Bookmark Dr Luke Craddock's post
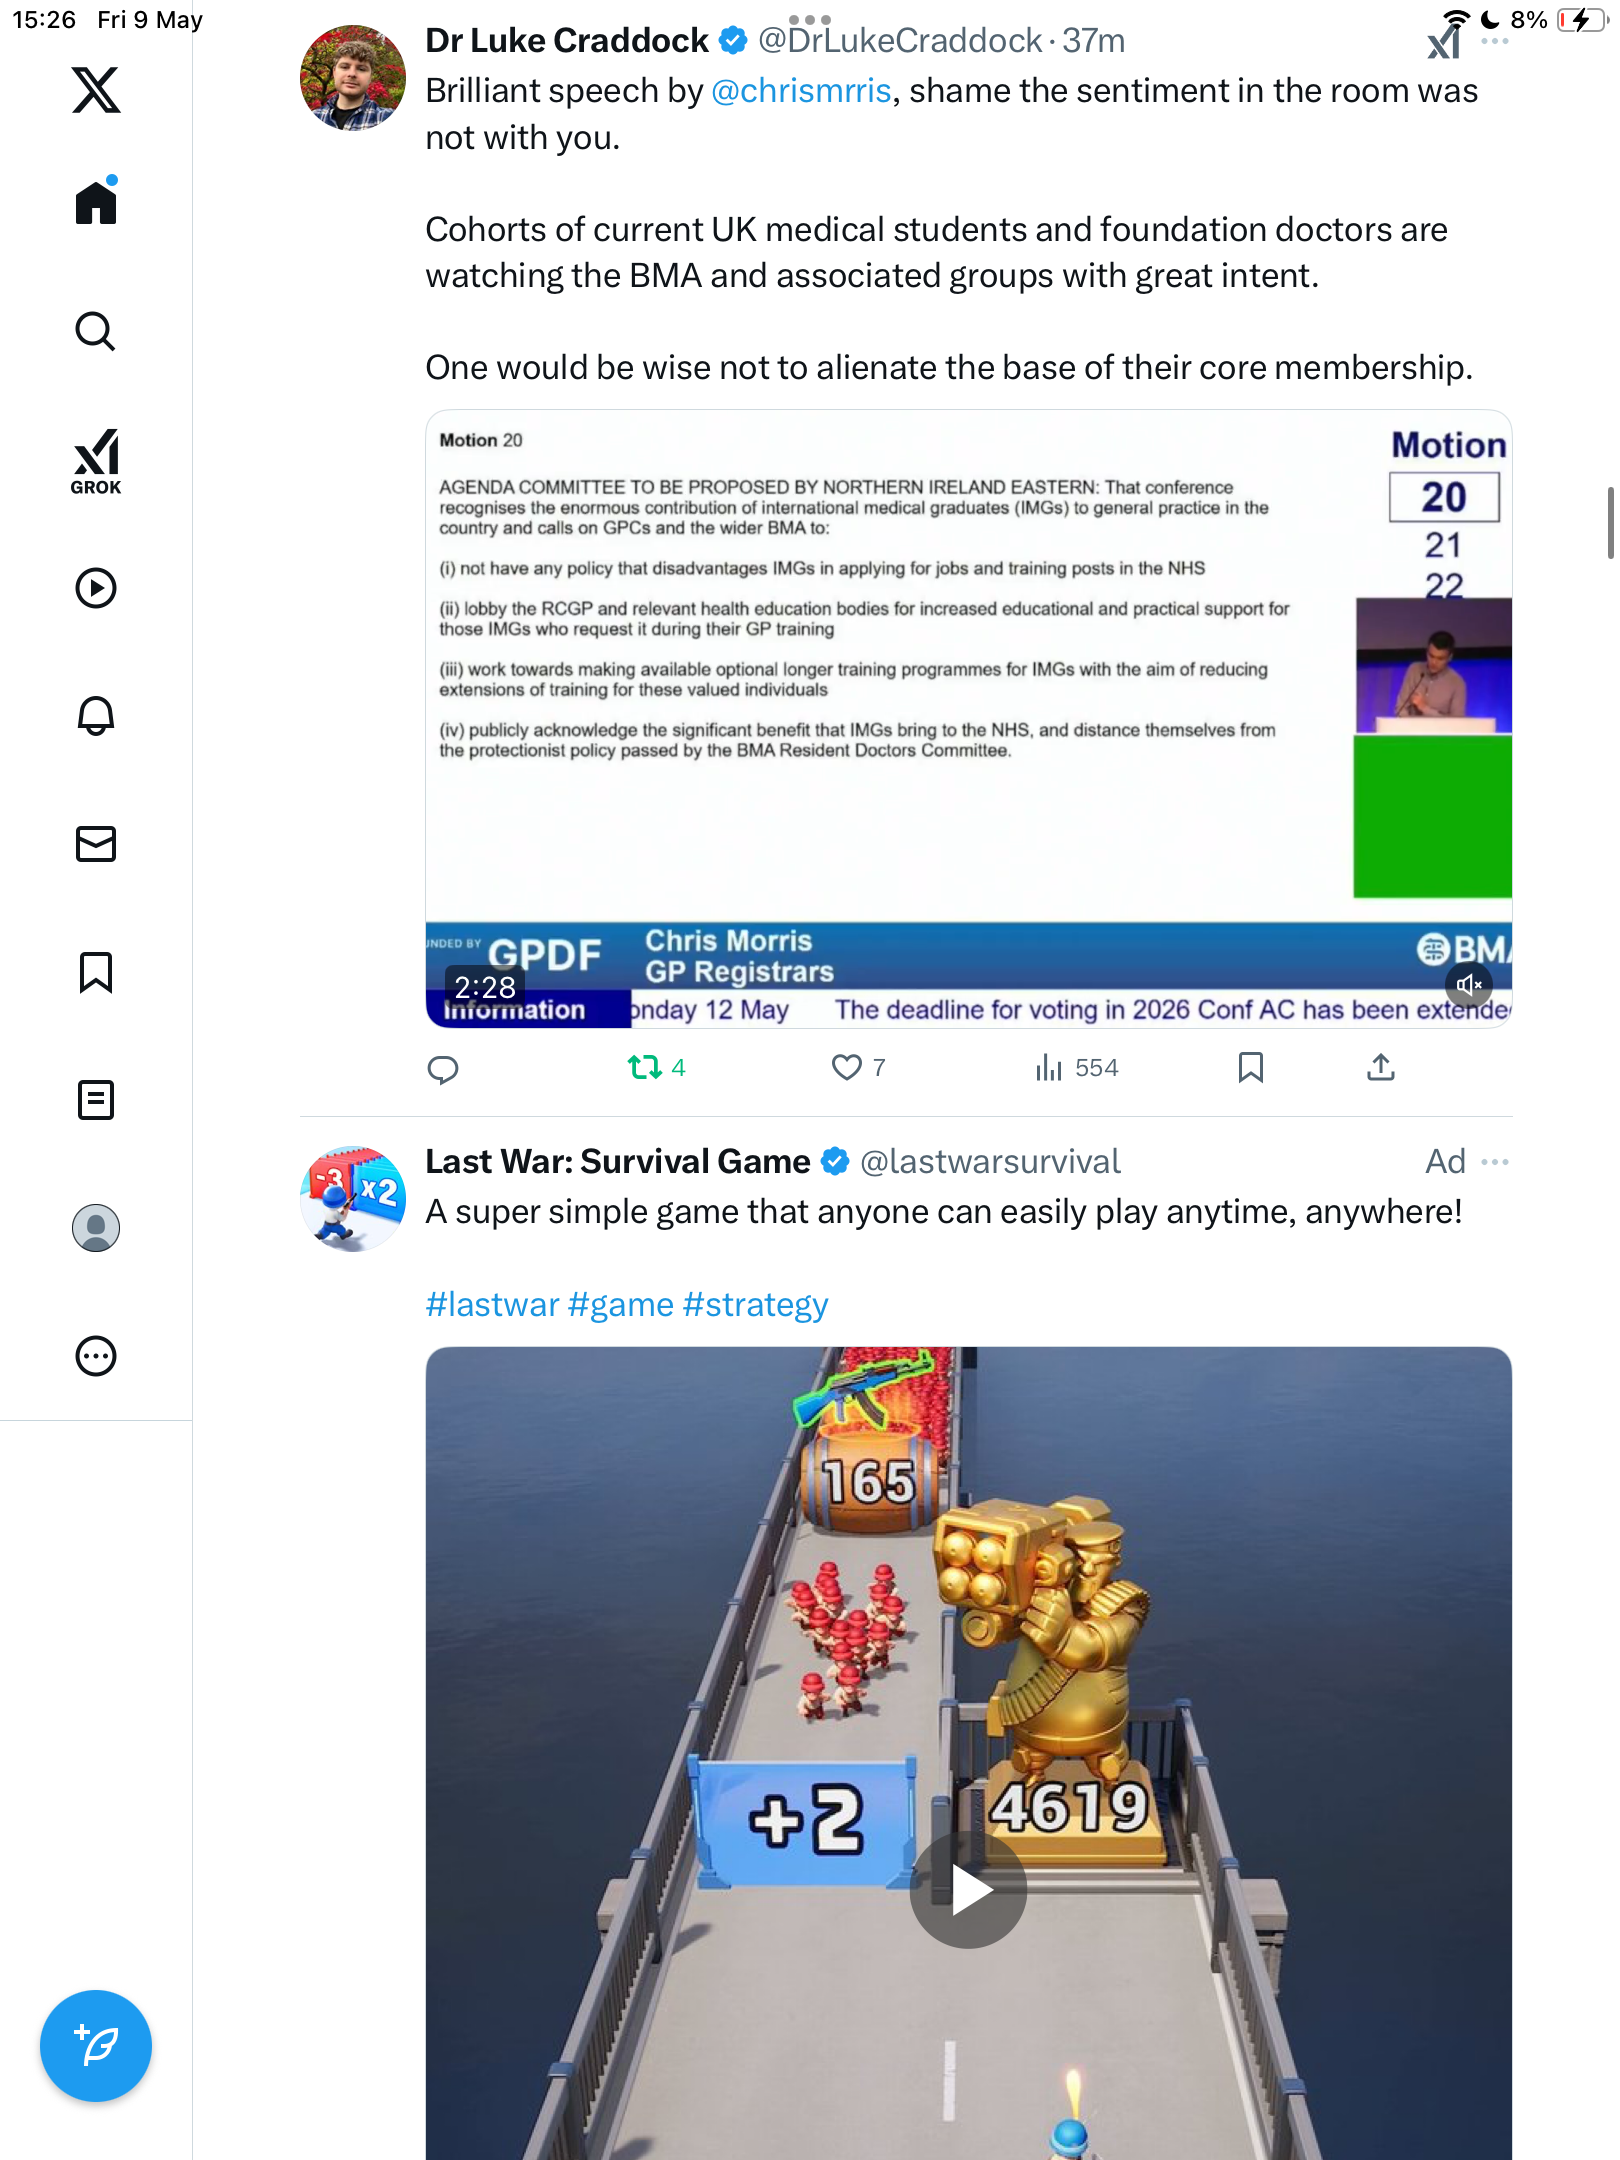This screenshot has height=2160, width=1620. [1250, 1068]
